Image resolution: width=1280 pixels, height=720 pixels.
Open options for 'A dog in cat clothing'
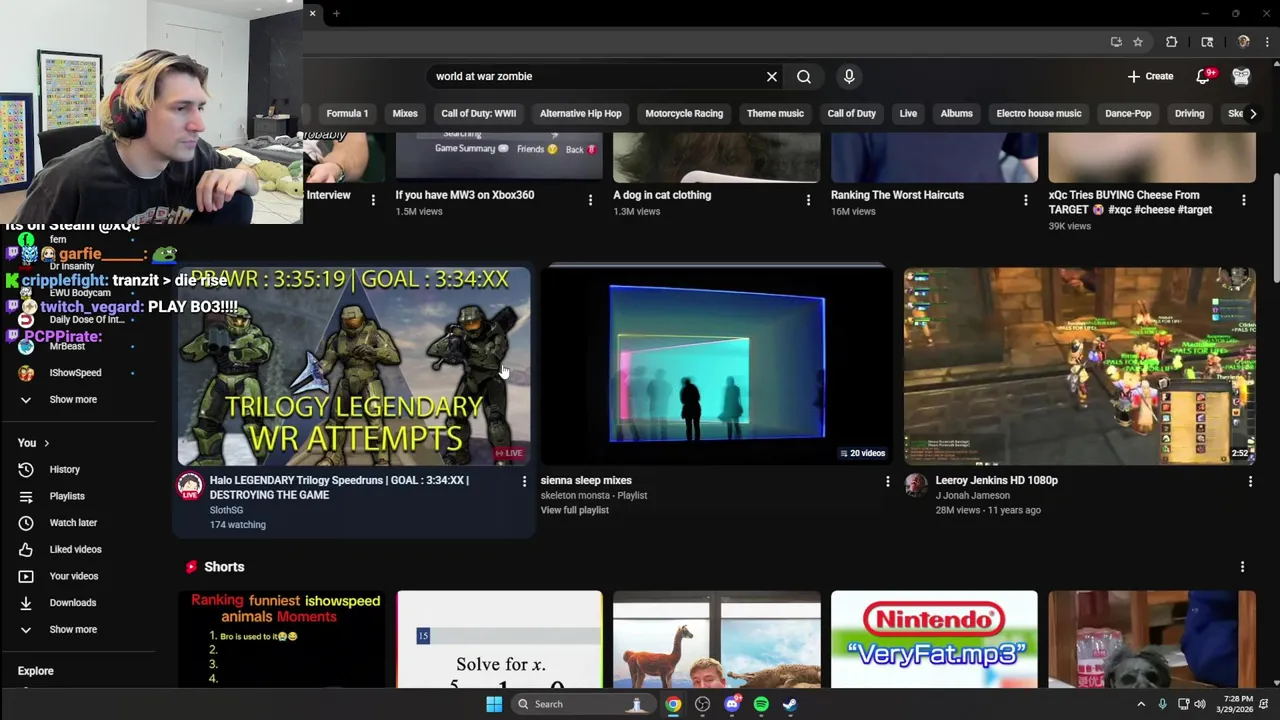(808, 201)
